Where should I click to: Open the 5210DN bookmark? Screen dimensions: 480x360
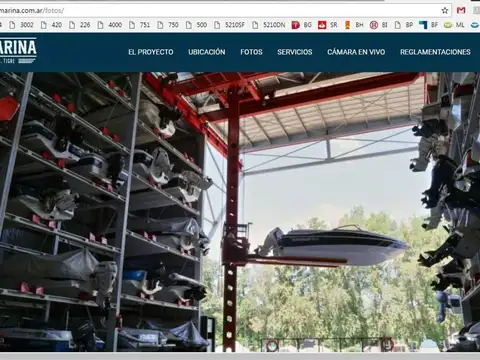tap(269, 25)
